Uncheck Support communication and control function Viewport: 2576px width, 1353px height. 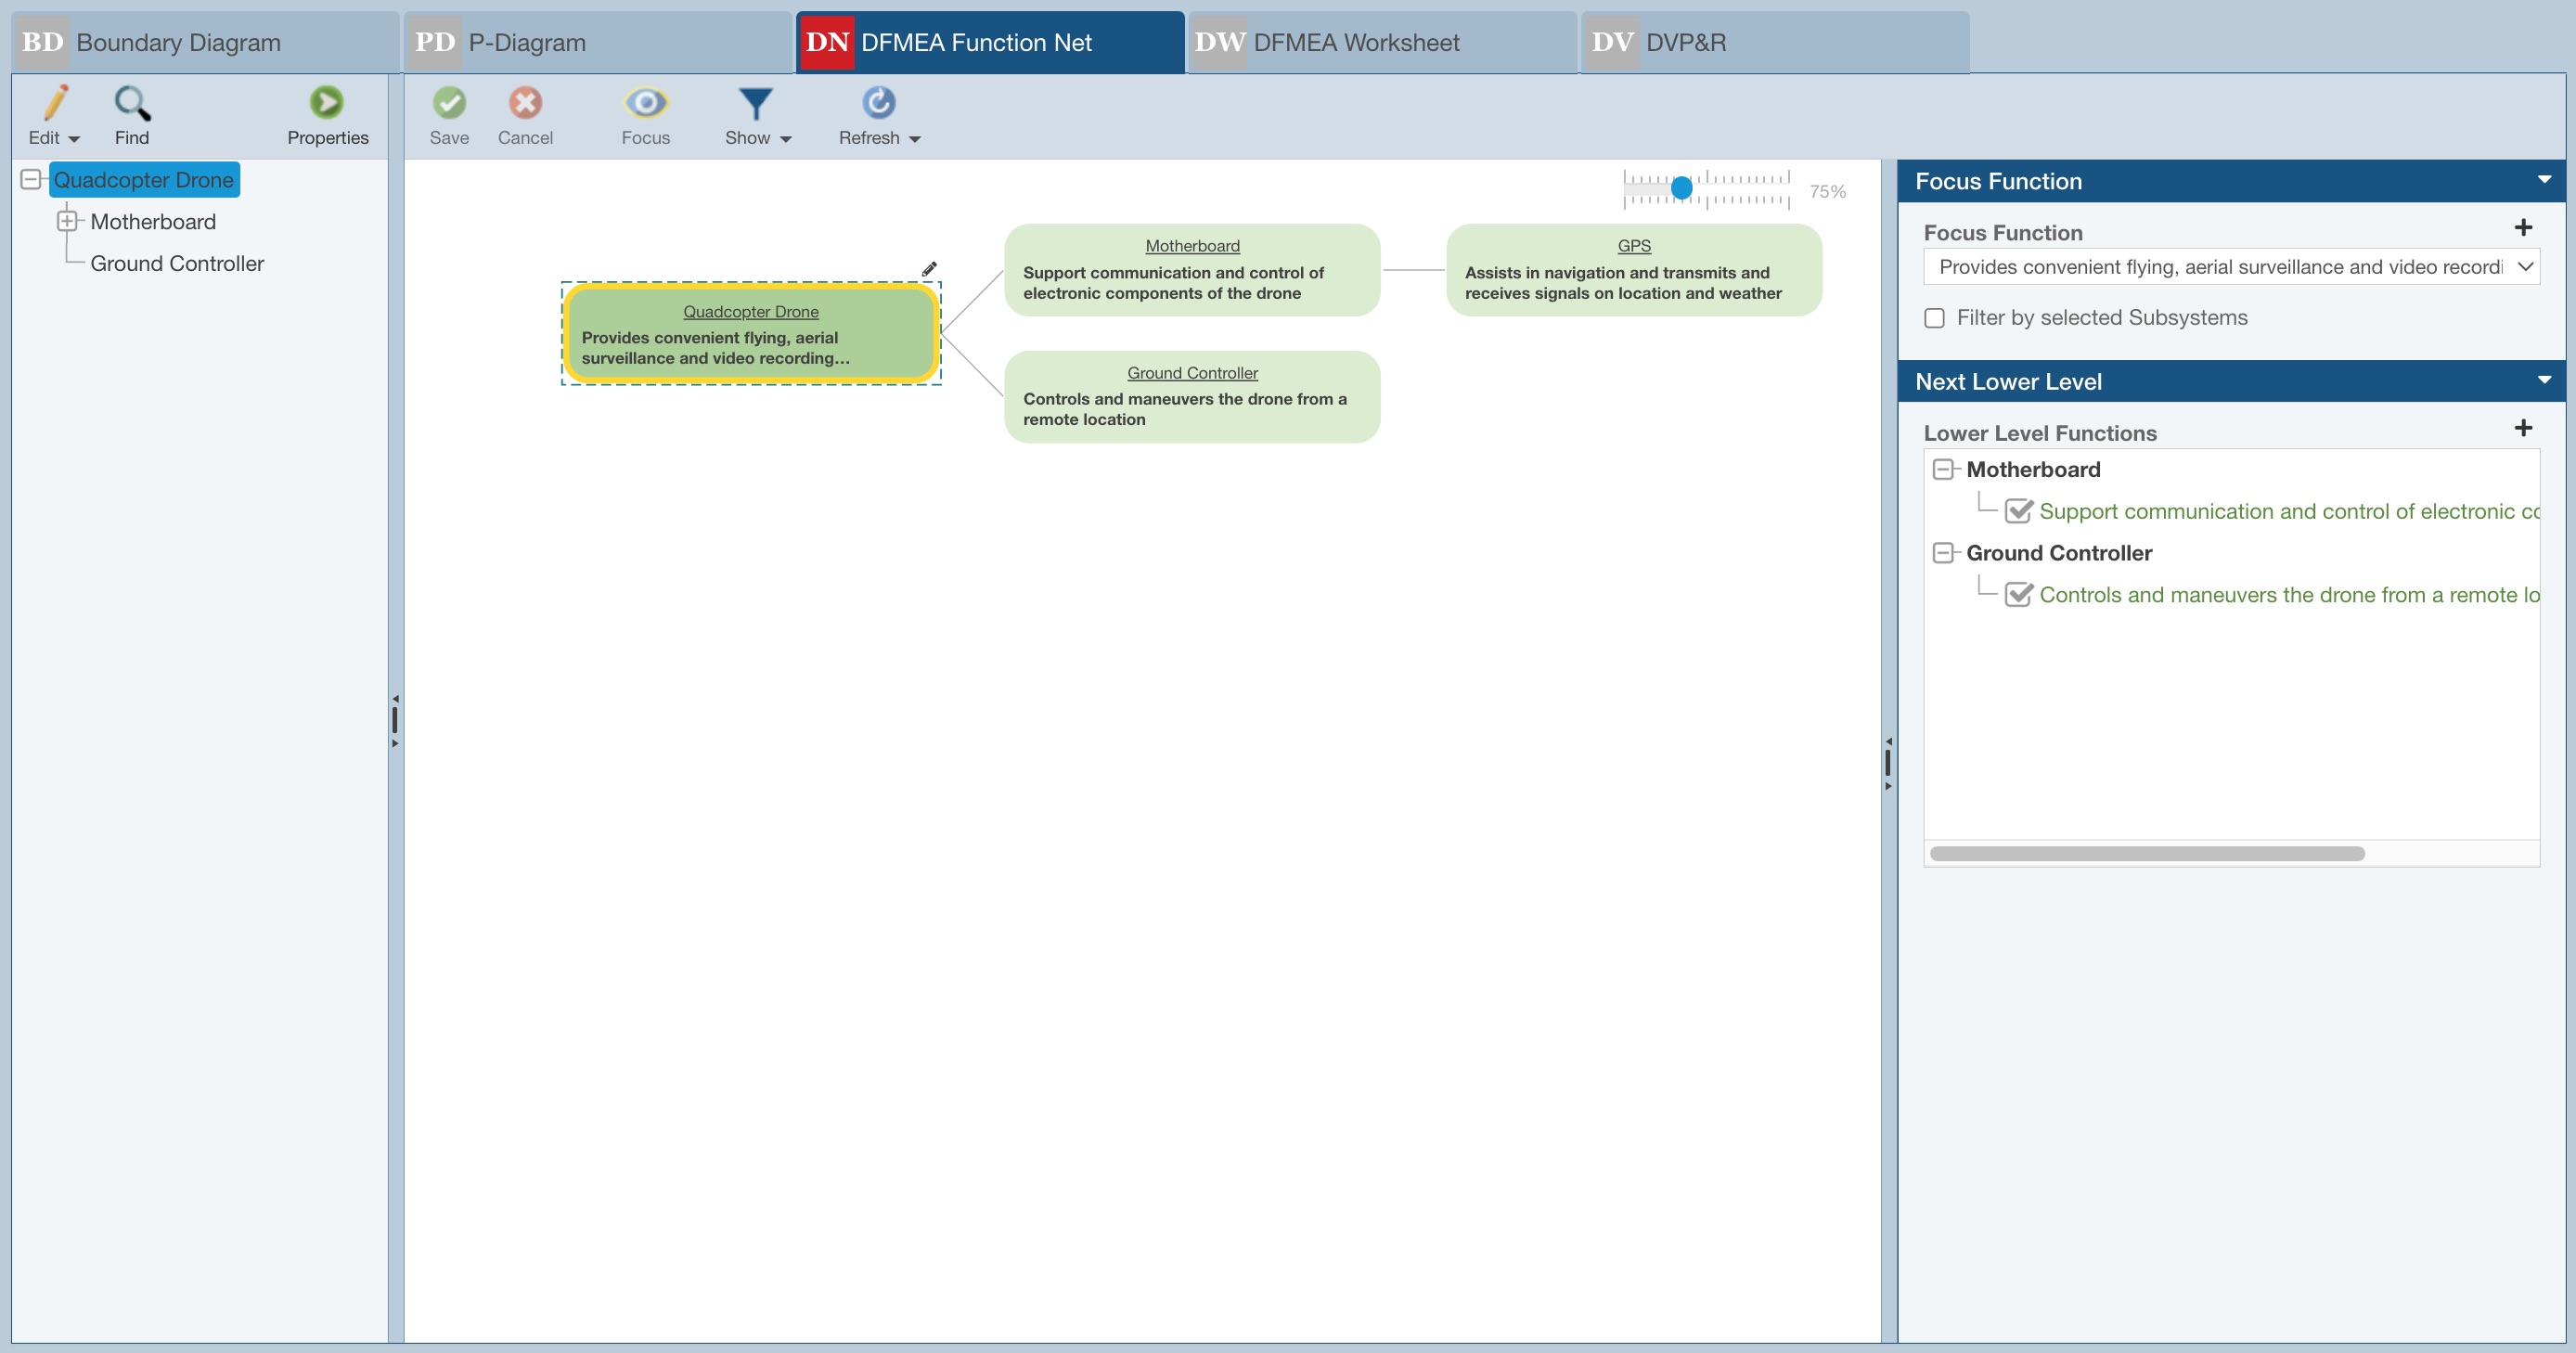click(2018, 512)
